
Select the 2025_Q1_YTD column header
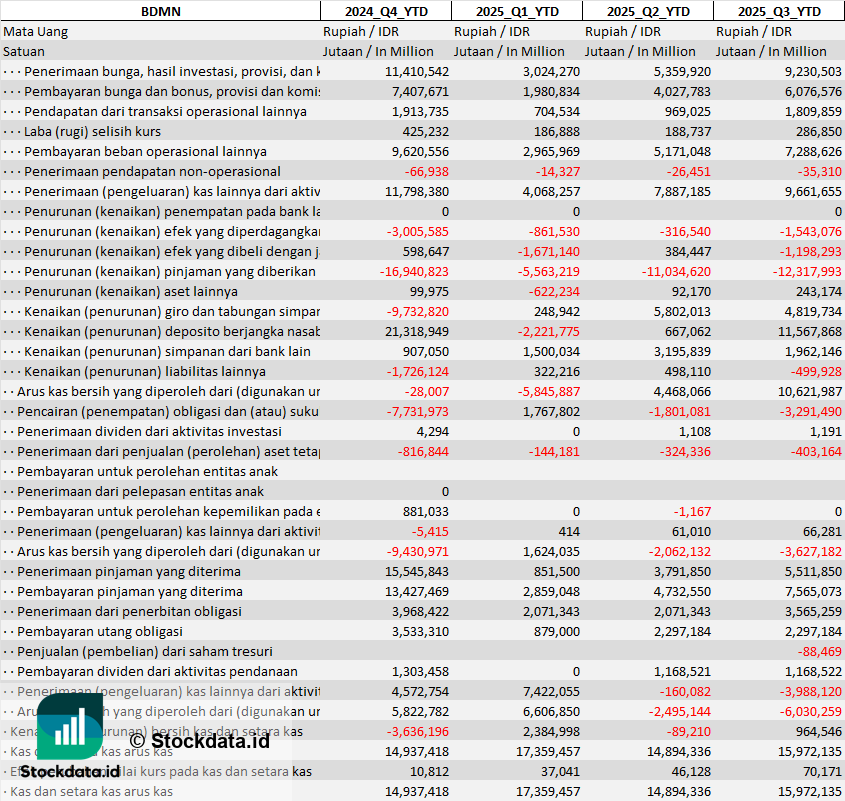[x=517, y=11]
